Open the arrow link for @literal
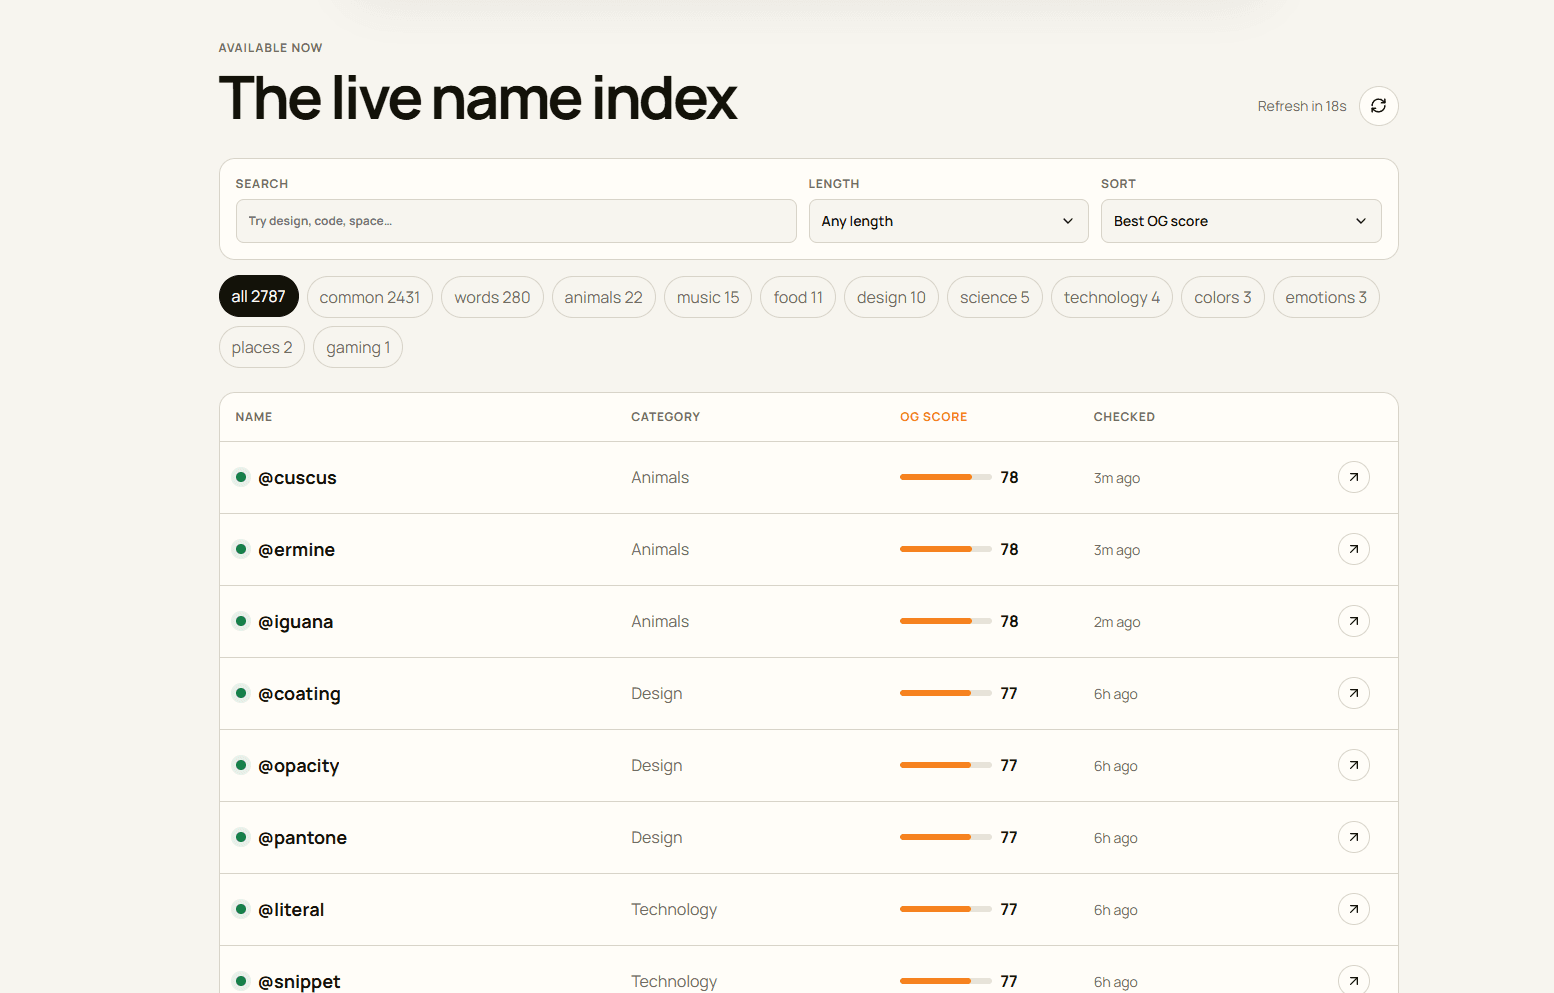This screenshot has height=993, width=1554. click(1353, 909)
